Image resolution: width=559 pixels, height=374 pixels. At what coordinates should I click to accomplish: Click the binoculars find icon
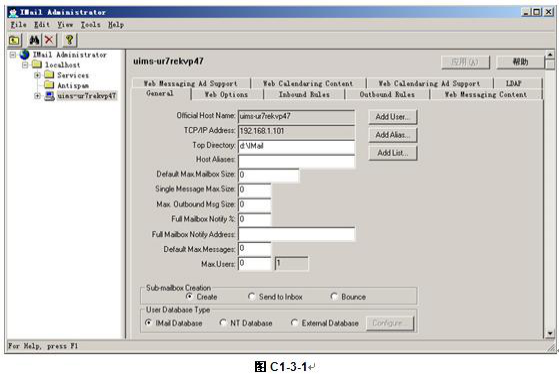[x=35, y=40]
